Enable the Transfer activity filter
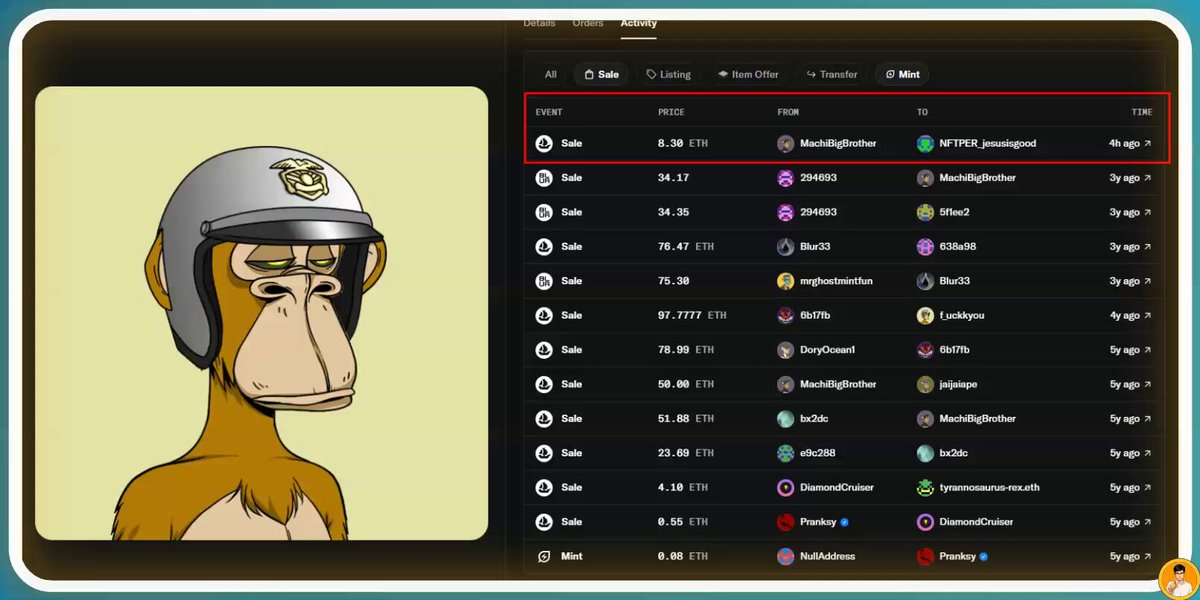Screen dimensions: 1200x600 832,74
